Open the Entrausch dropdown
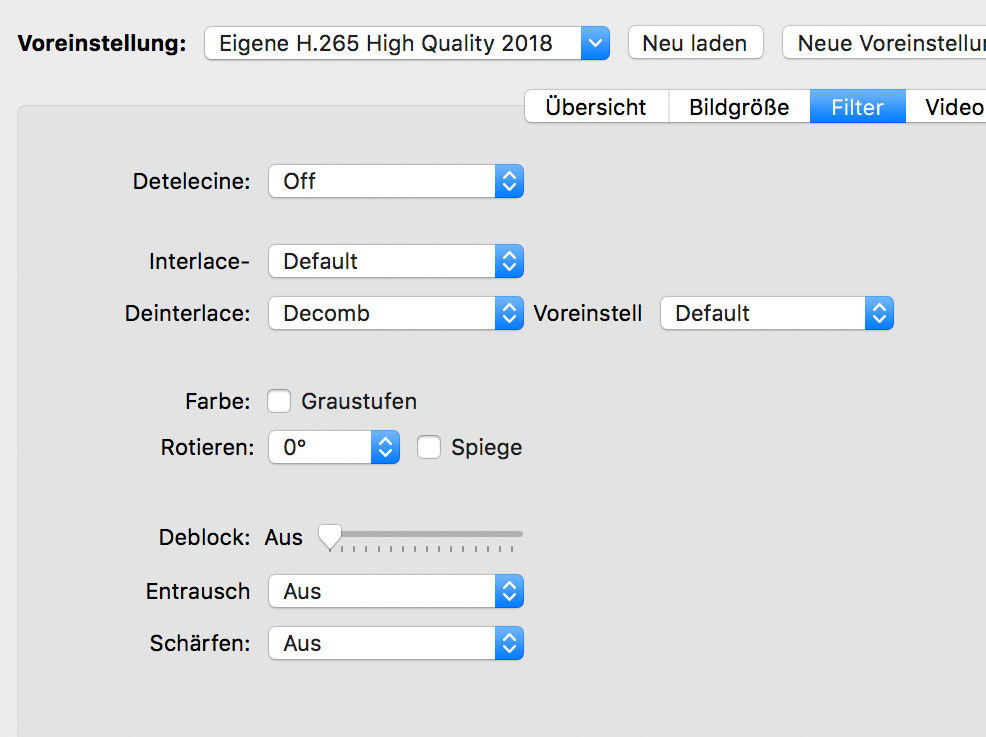Screen dimensions: 986x737 [x=396, y=591]
